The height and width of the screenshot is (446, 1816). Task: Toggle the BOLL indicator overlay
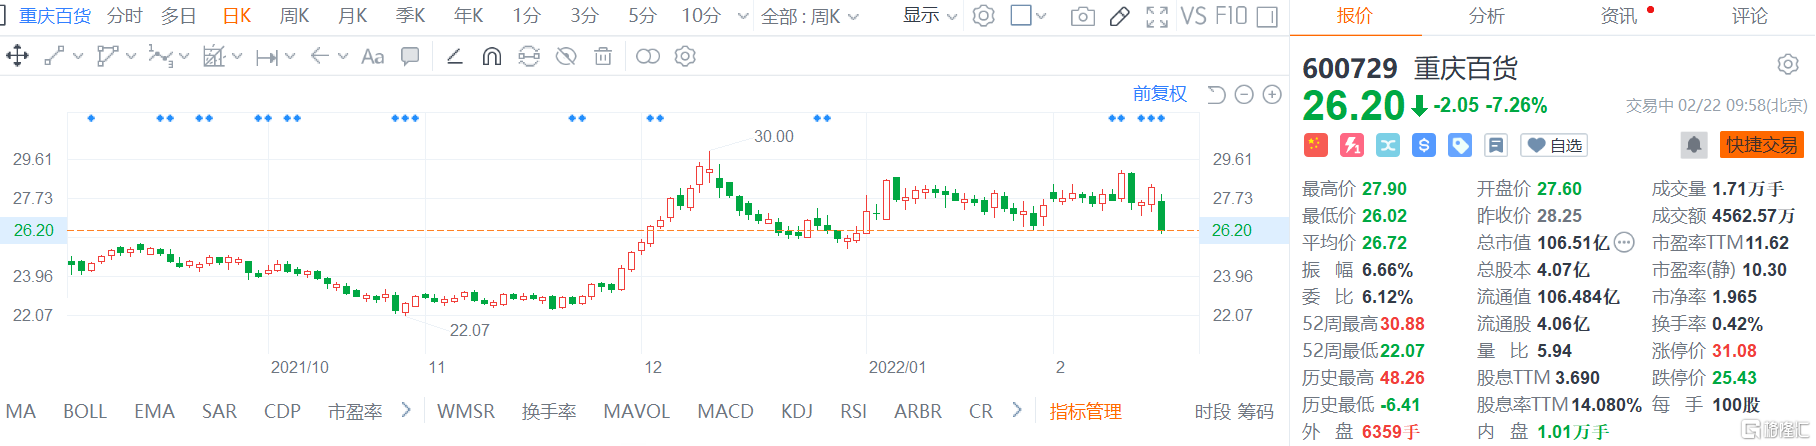pos(85,411)
